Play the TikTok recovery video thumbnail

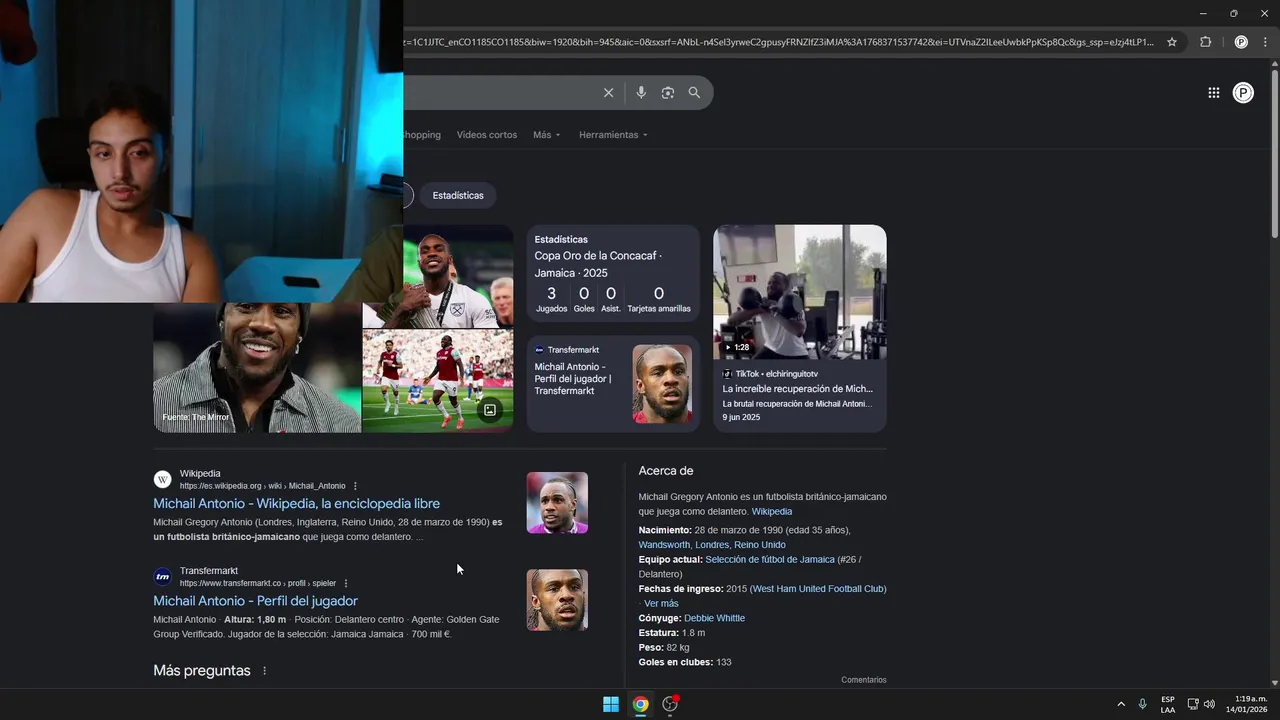coord(799,292)
